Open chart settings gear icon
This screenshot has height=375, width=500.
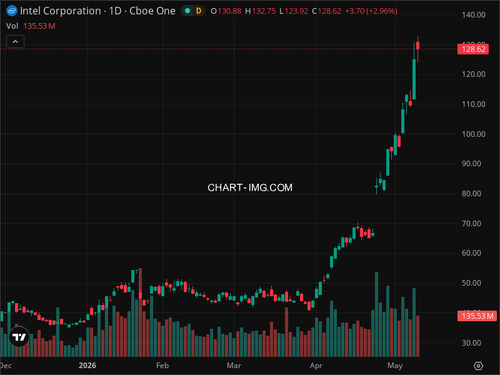478,366
